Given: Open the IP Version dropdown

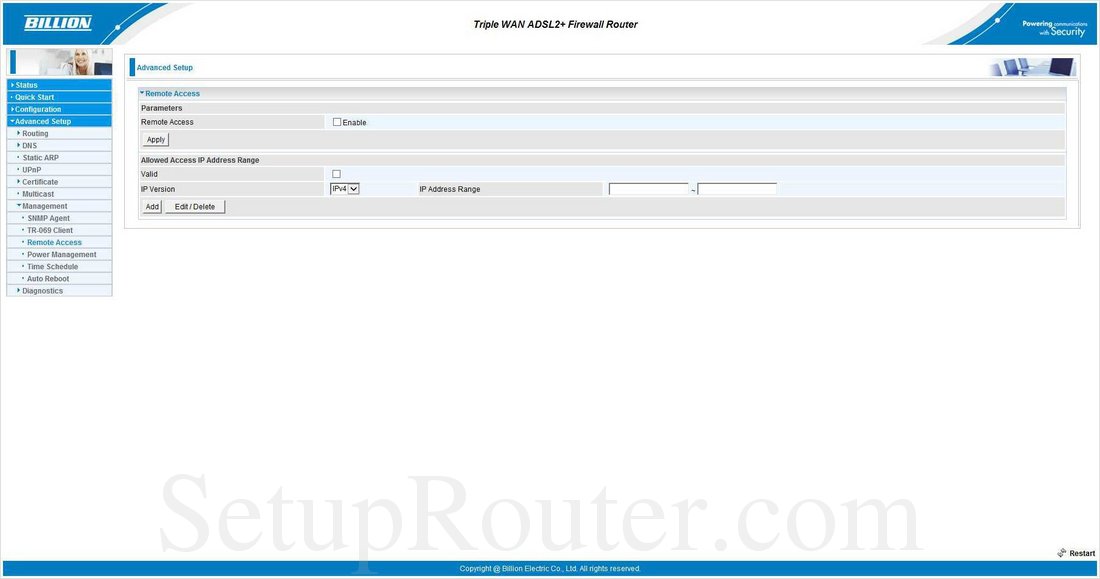Looking at the screenshot, I should (x=344, y=188).
